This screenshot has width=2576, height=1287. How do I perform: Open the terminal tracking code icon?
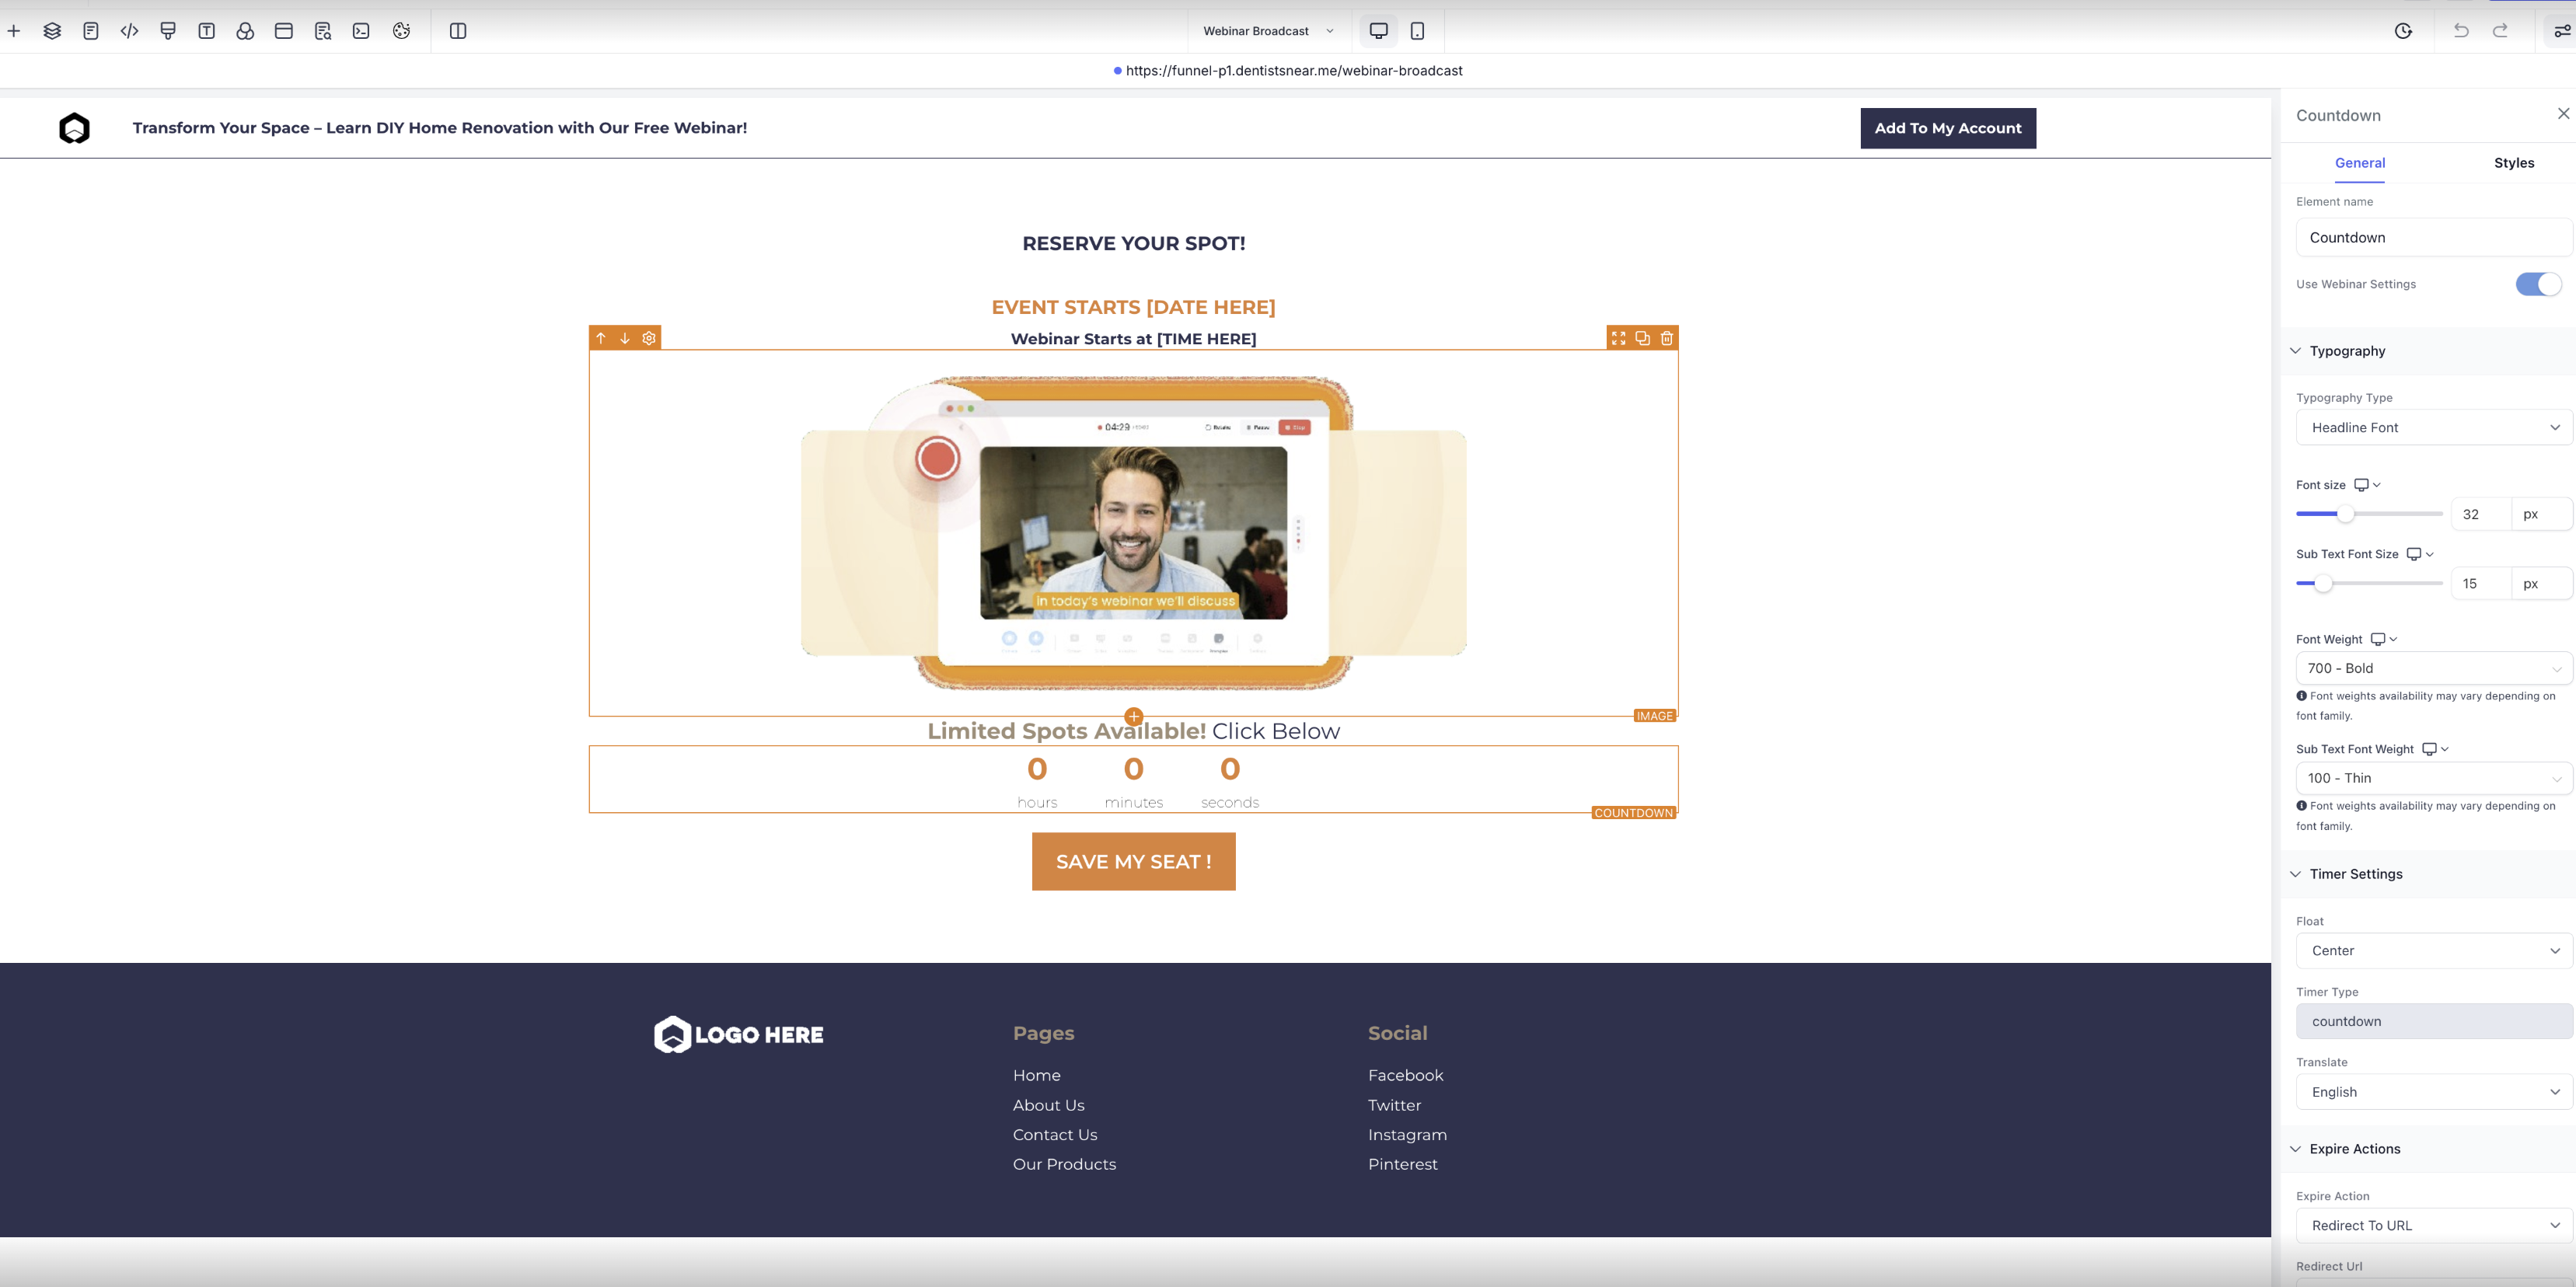coord(361,31)
